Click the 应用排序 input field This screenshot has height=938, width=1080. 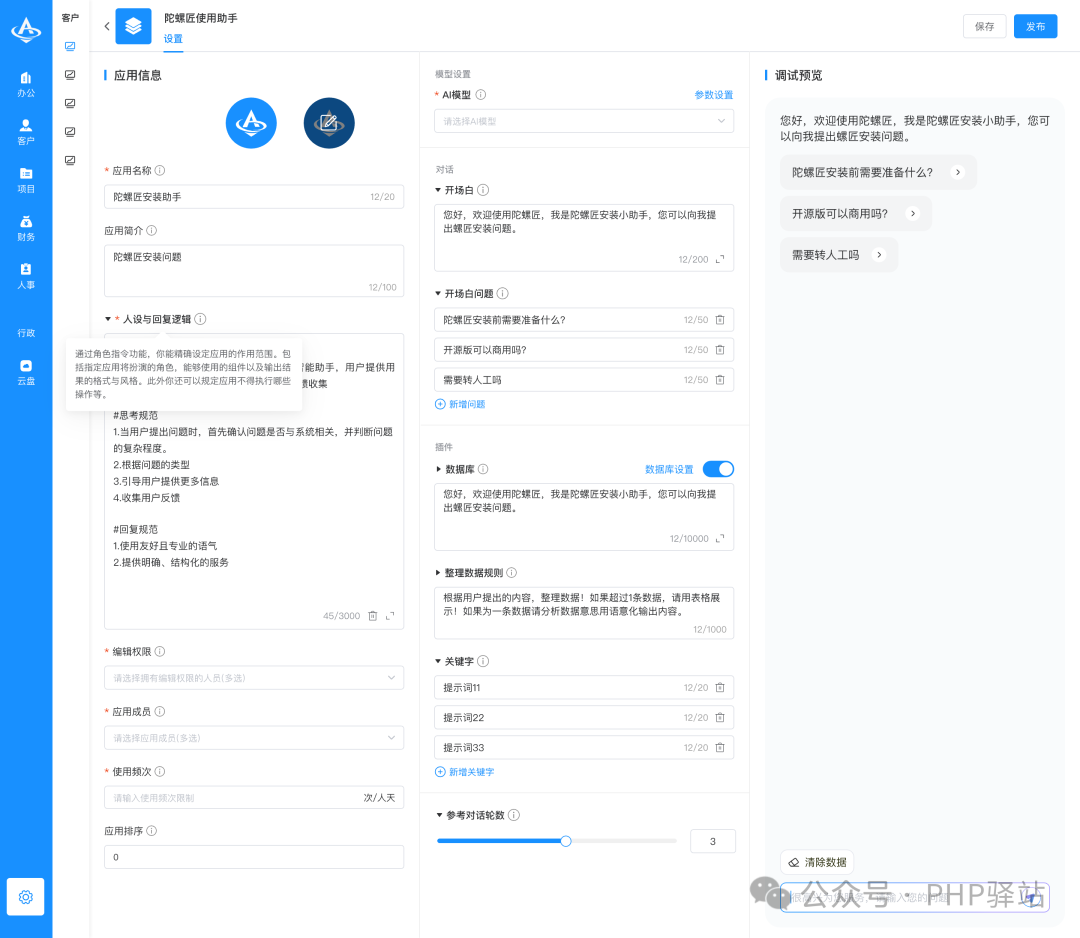tap(254, 857)
